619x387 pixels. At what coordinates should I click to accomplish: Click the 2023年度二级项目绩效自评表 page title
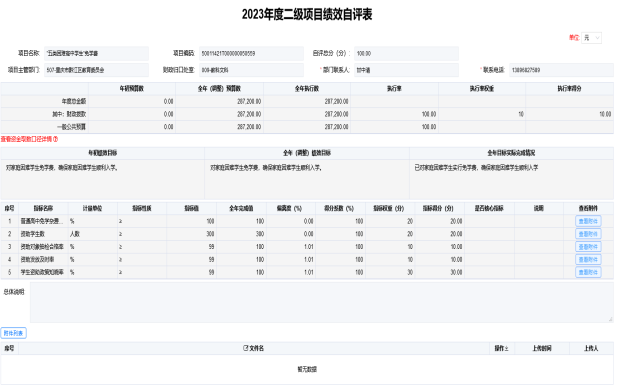(307, 14)
